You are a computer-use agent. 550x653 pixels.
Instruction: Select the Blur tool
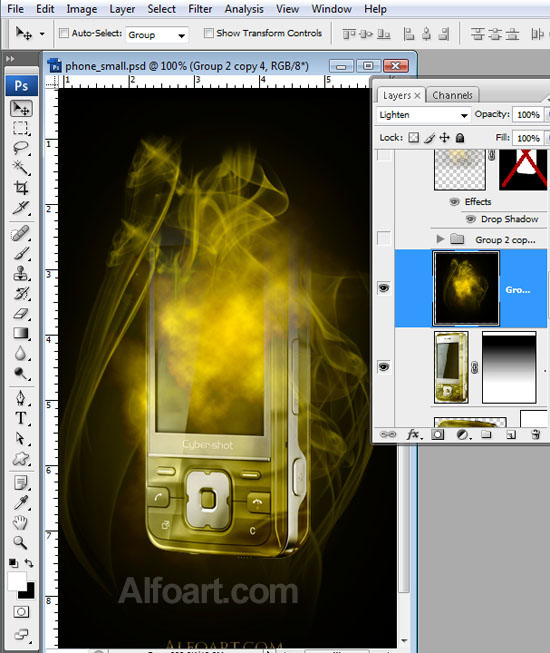coord(21,353)
